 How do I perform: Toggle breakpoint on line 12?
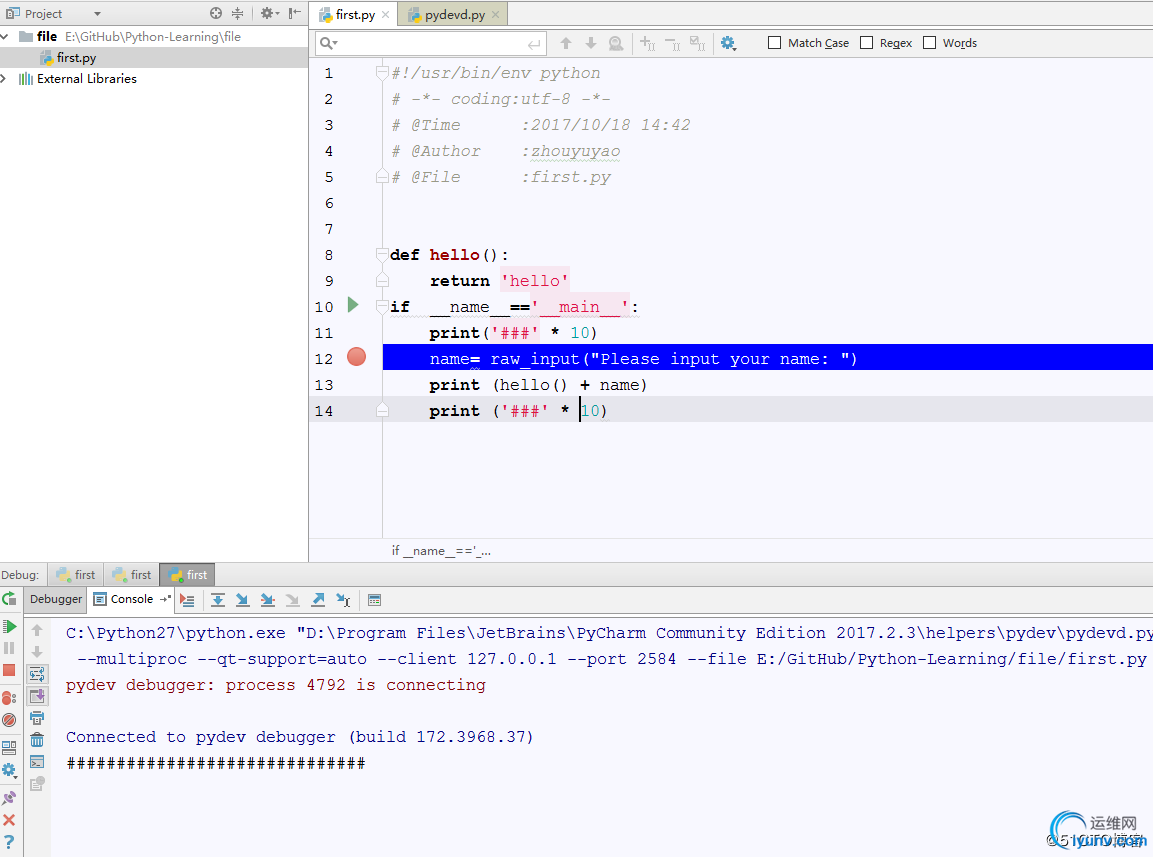[357, 358]
